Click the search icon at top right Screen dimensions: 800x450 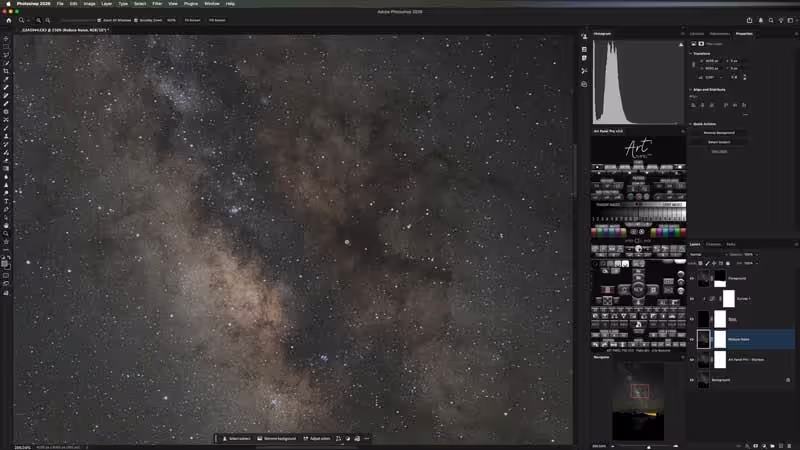(771, 20)
